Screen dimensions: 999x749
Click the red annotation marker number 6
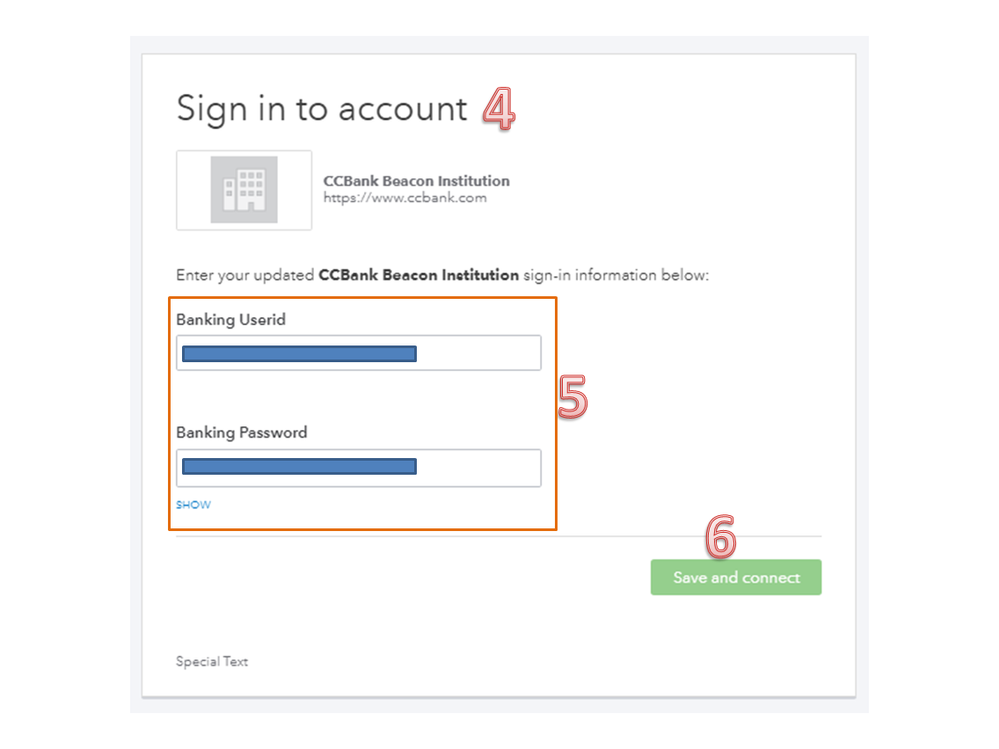point(722,536)
